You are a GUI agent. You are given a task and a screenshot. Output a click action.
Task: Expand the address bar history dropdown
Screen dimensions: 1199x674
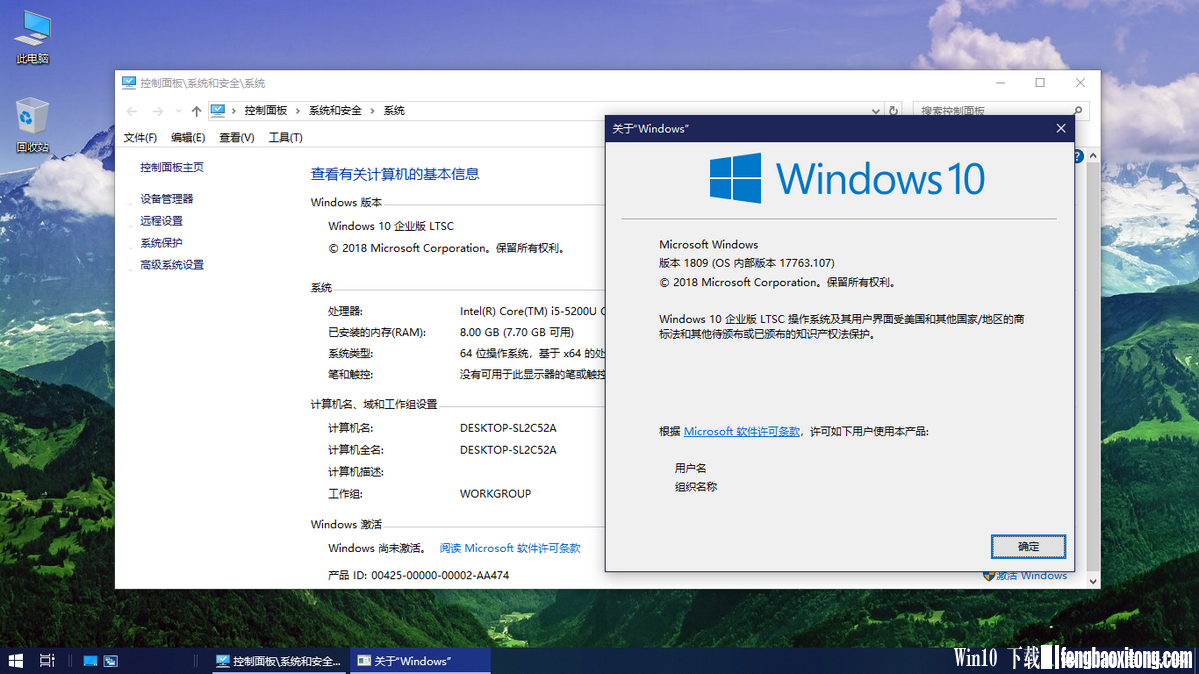pos(876,111)
